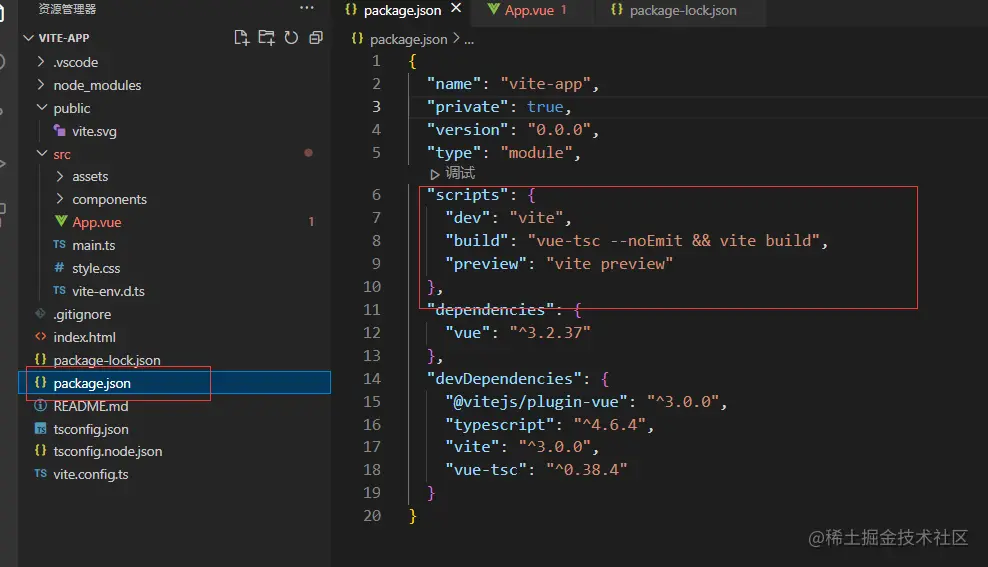Click the "^3.2.37" vue version string
The height and width of the screenshot is (567, 988).
coord(550,333)
